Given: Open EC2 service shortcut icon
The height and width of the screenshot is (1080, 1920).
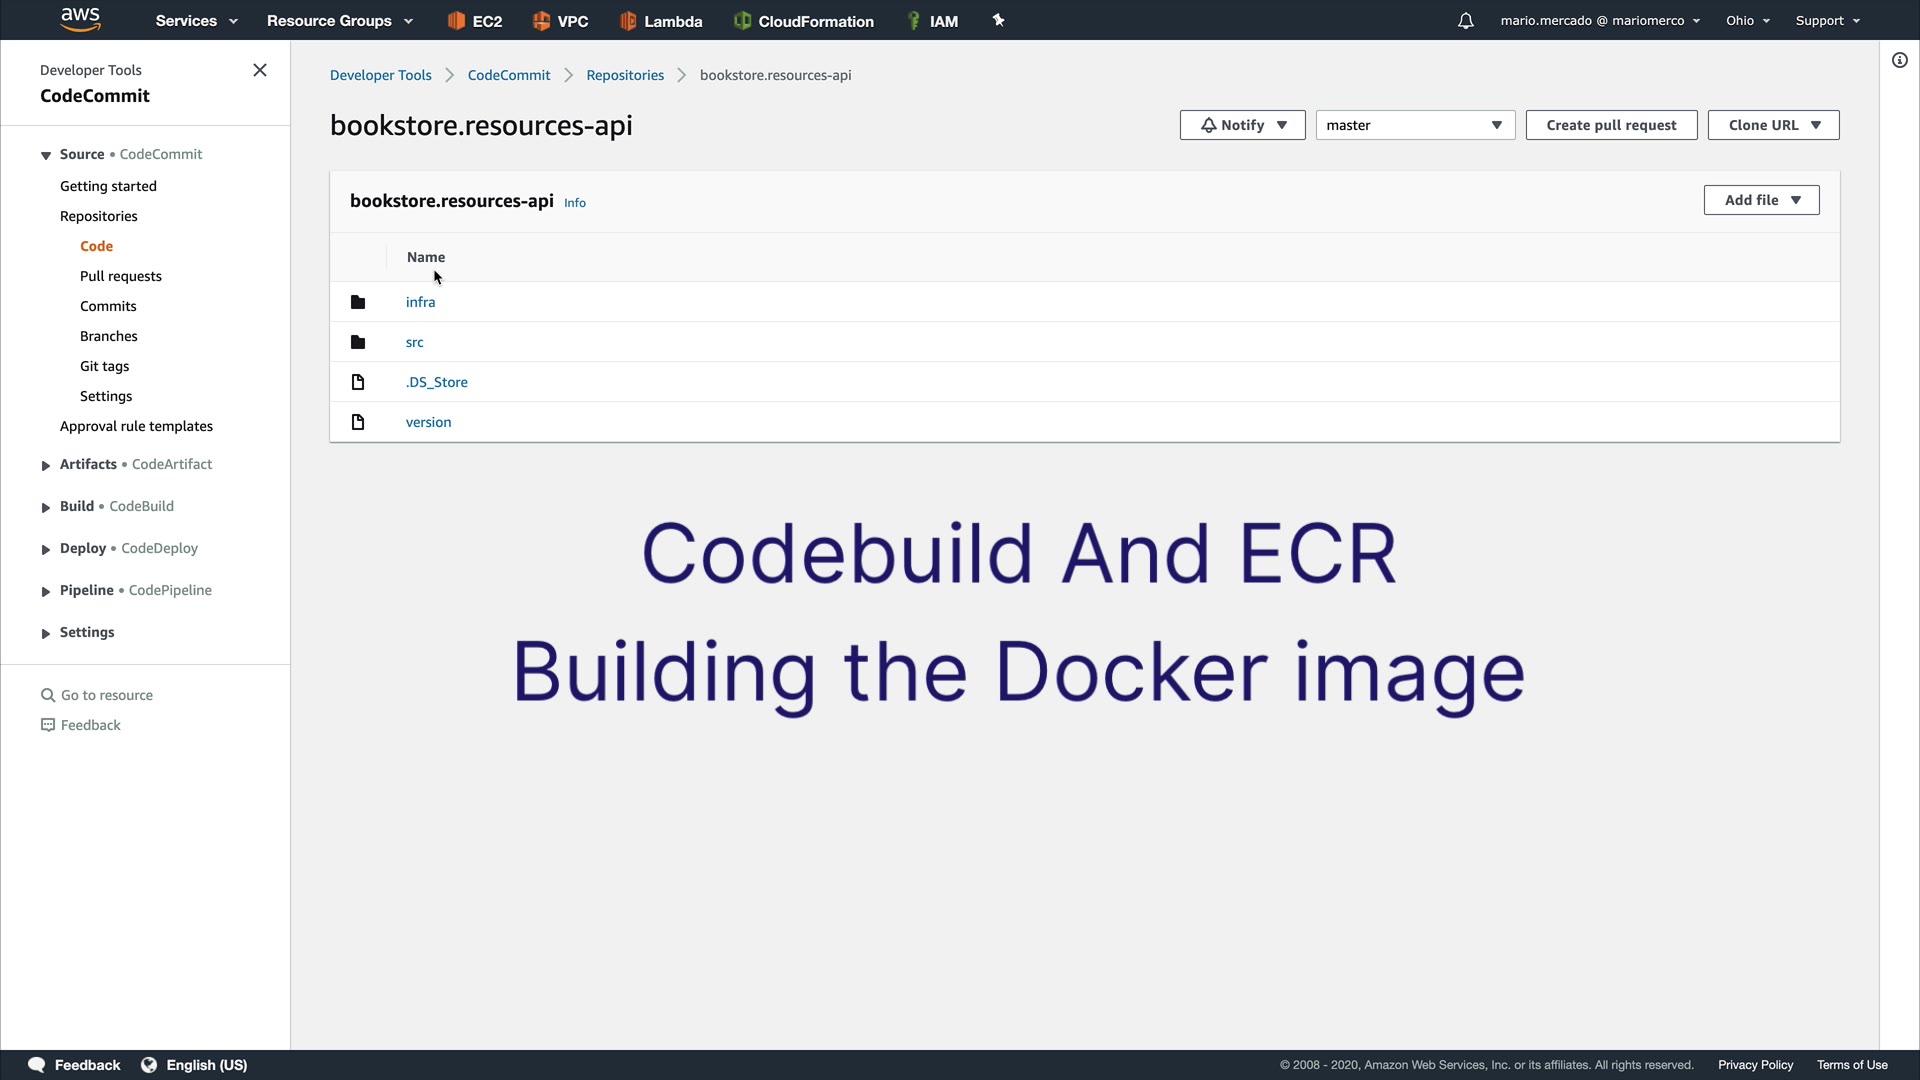Looking at the screenshot, I should point(457,21).
